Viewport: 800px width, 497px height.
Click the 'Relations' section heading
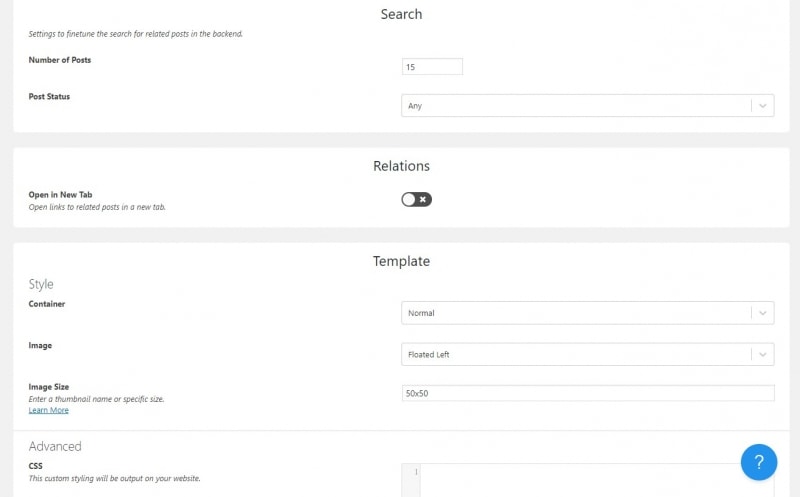coord(401,166)
